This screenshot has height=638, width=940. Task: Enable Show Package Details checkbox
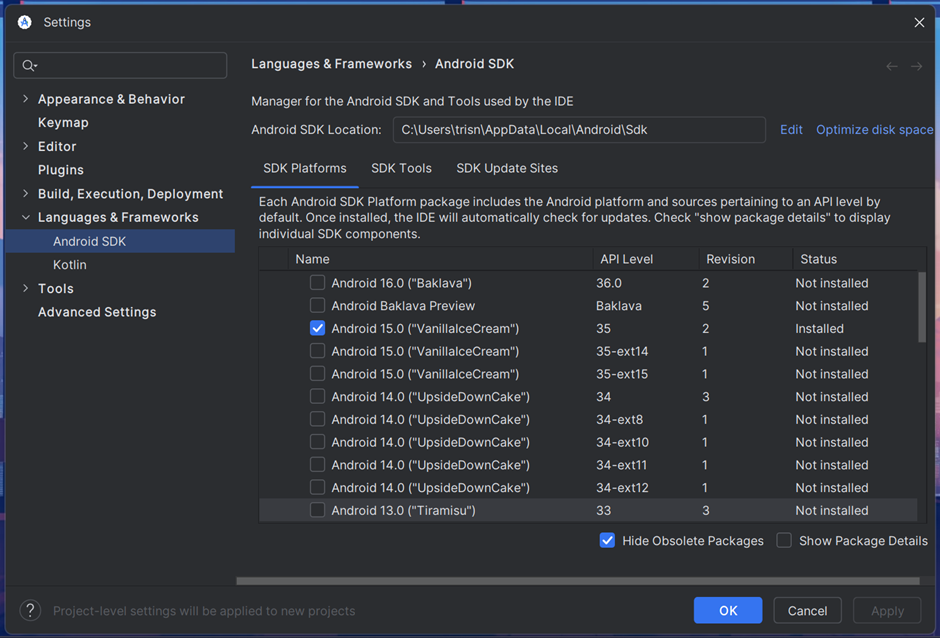click(x=784, y=541)
